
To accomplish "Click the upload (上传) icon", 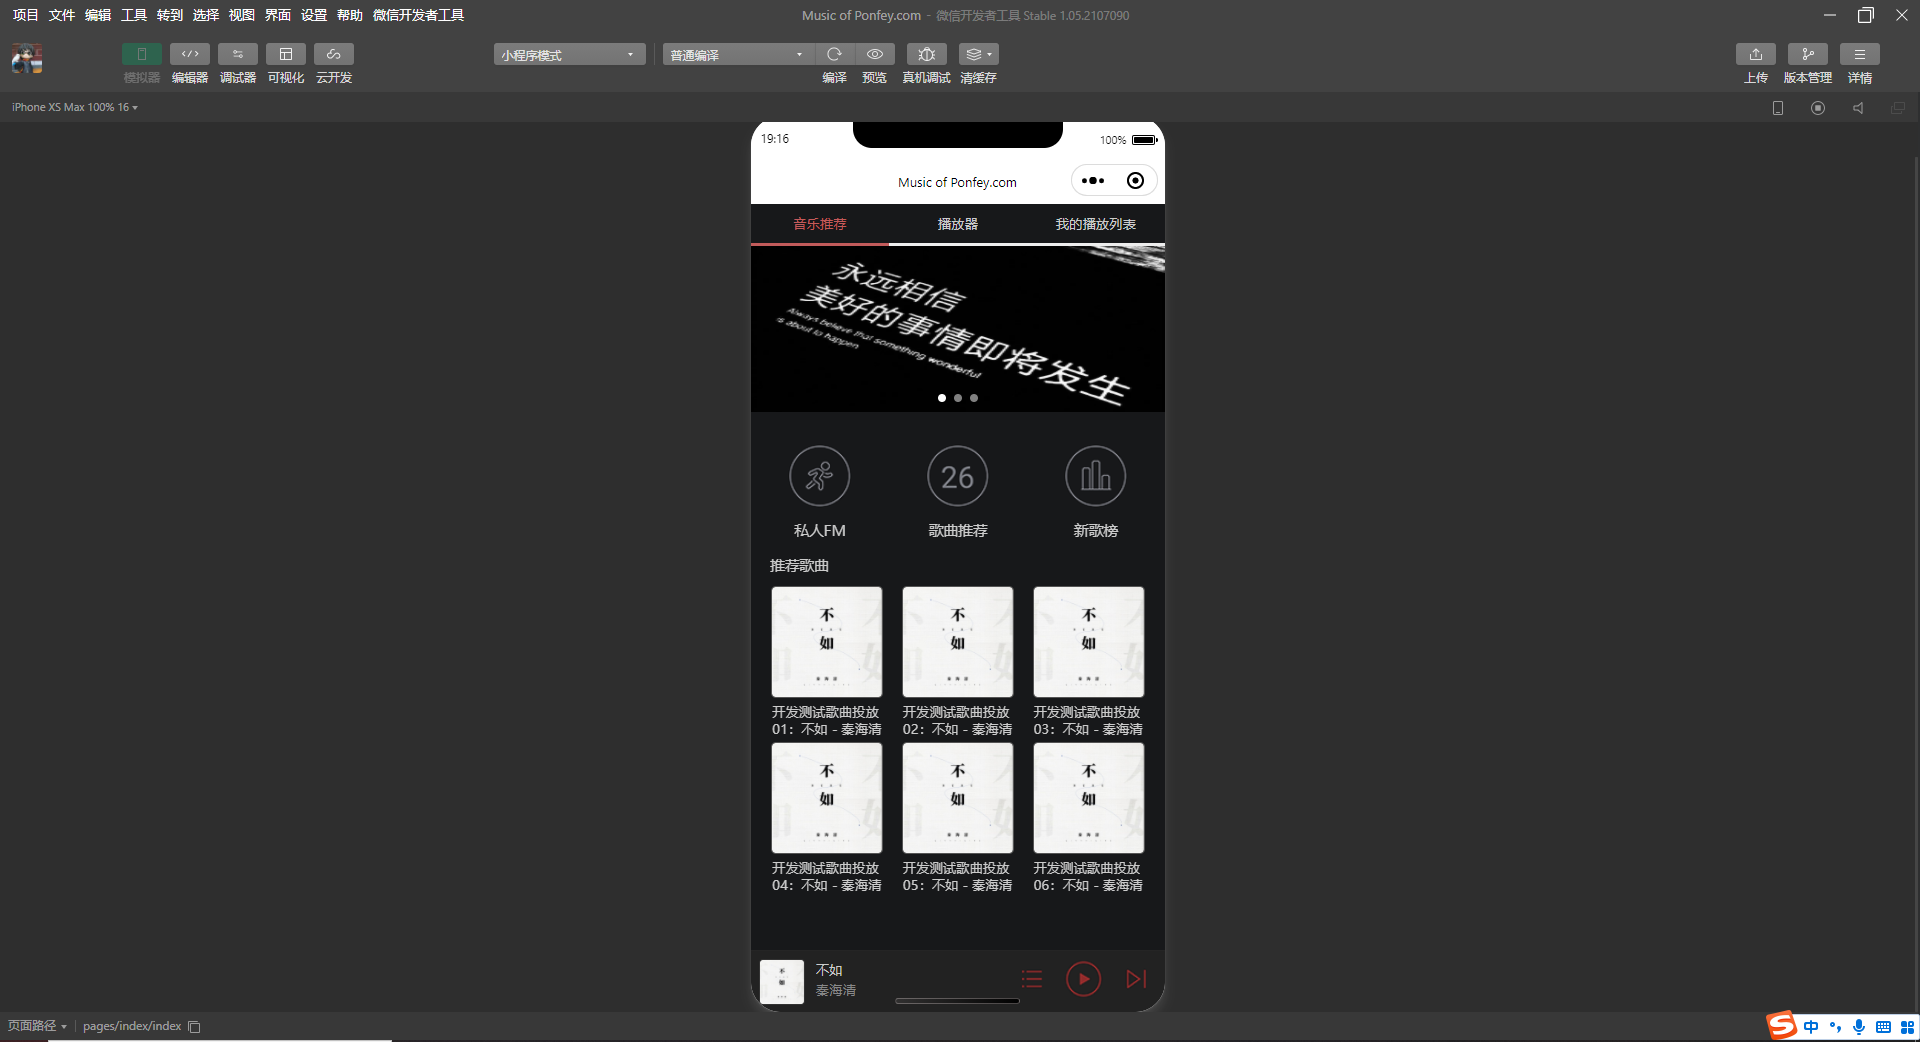I will [1755, 54].
